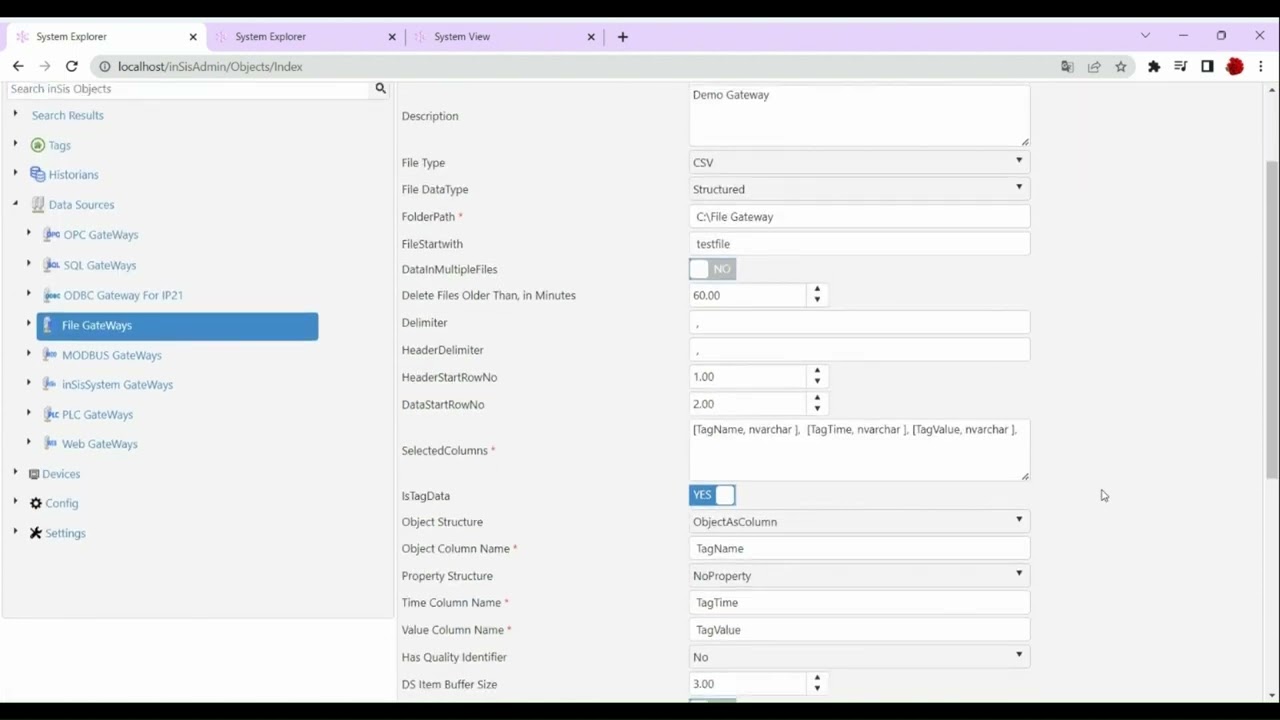Click the FolderPath input field
The width and height of the screenshot is (1280, 720).
(859, 216)
